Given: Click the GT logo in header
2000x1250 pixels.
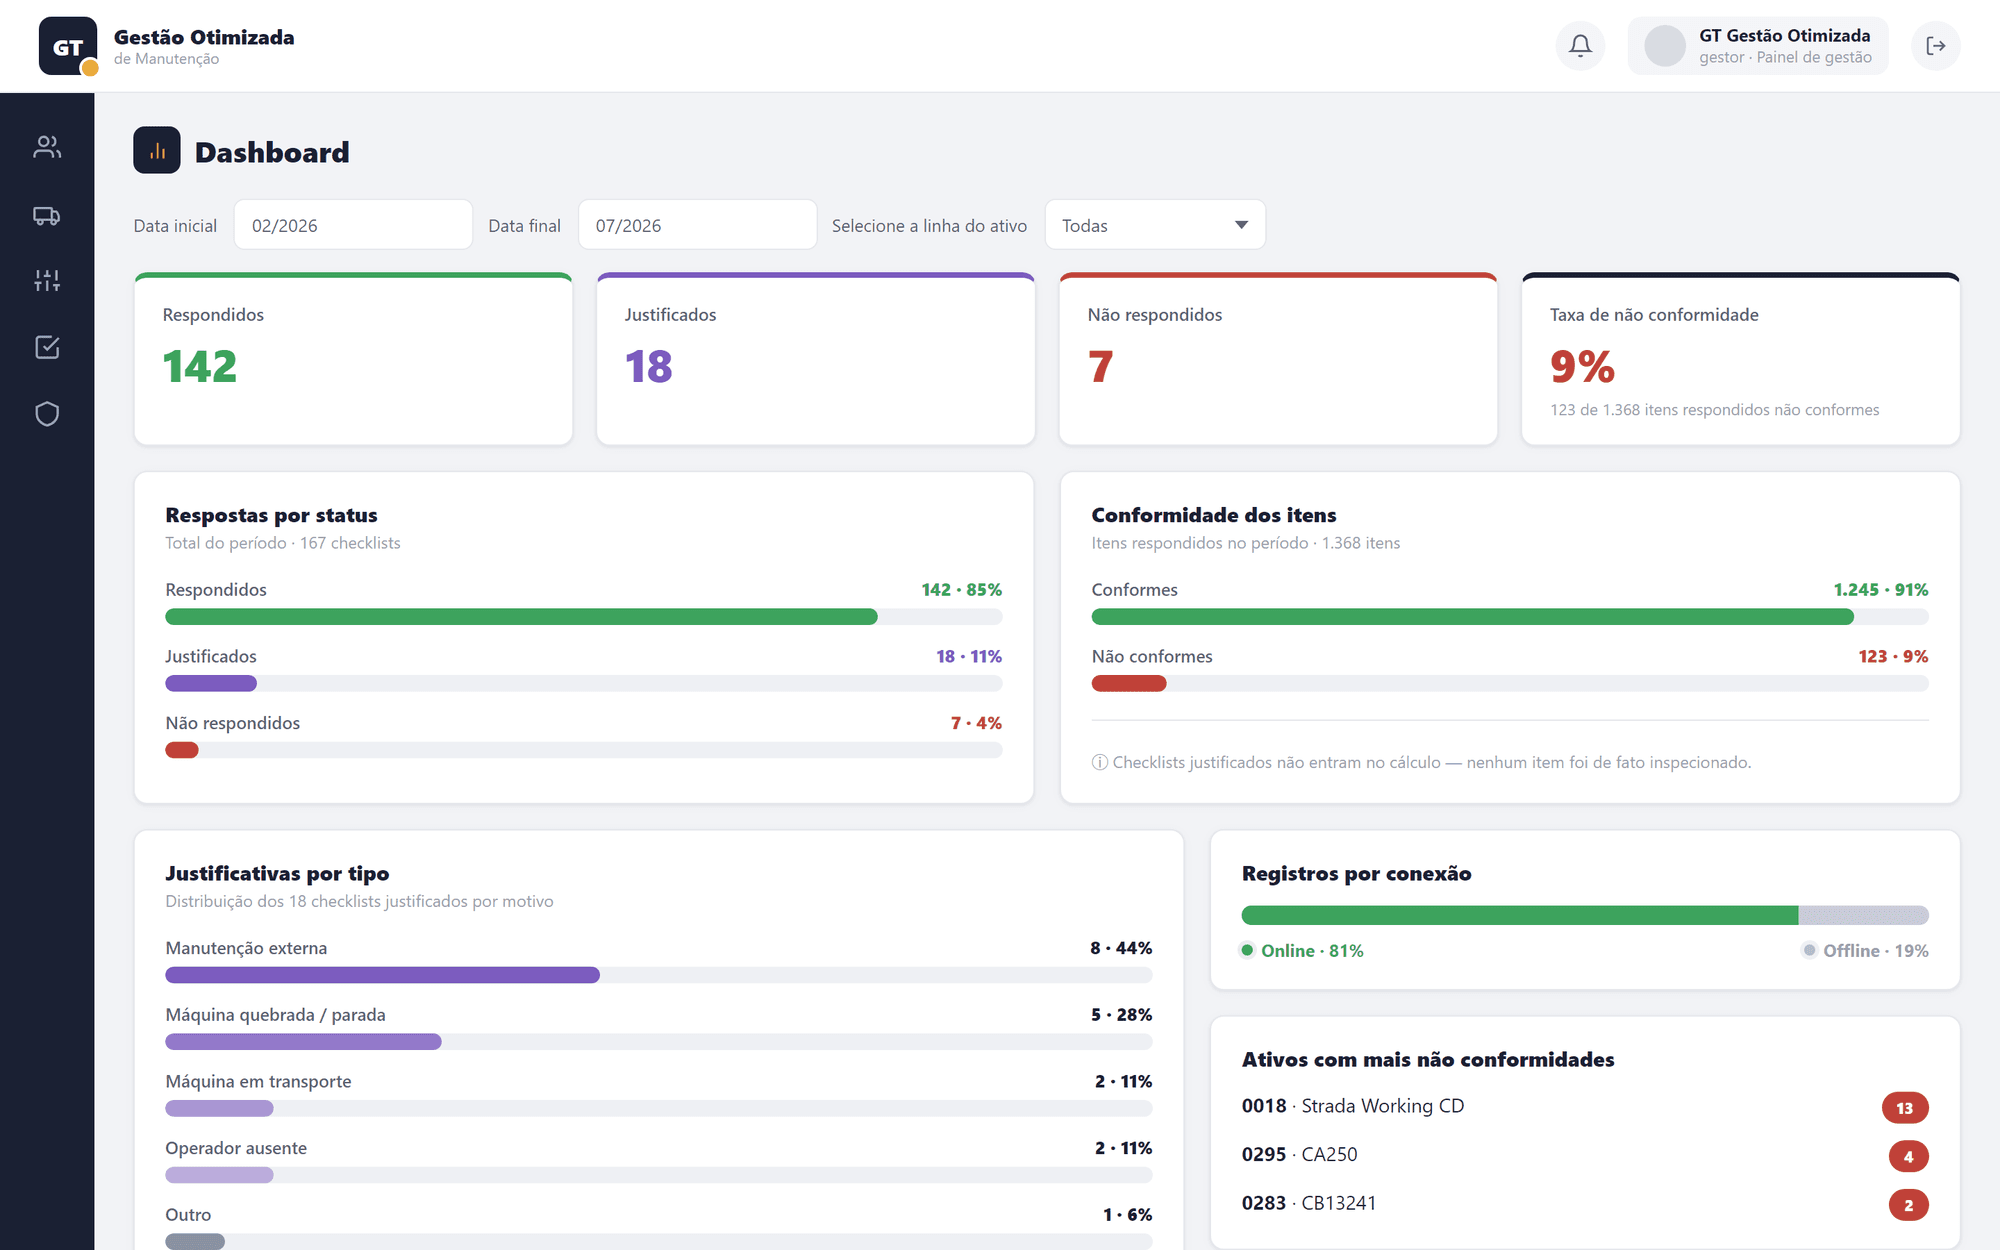Looking at the screenshot, I should (x=68, y=46).
